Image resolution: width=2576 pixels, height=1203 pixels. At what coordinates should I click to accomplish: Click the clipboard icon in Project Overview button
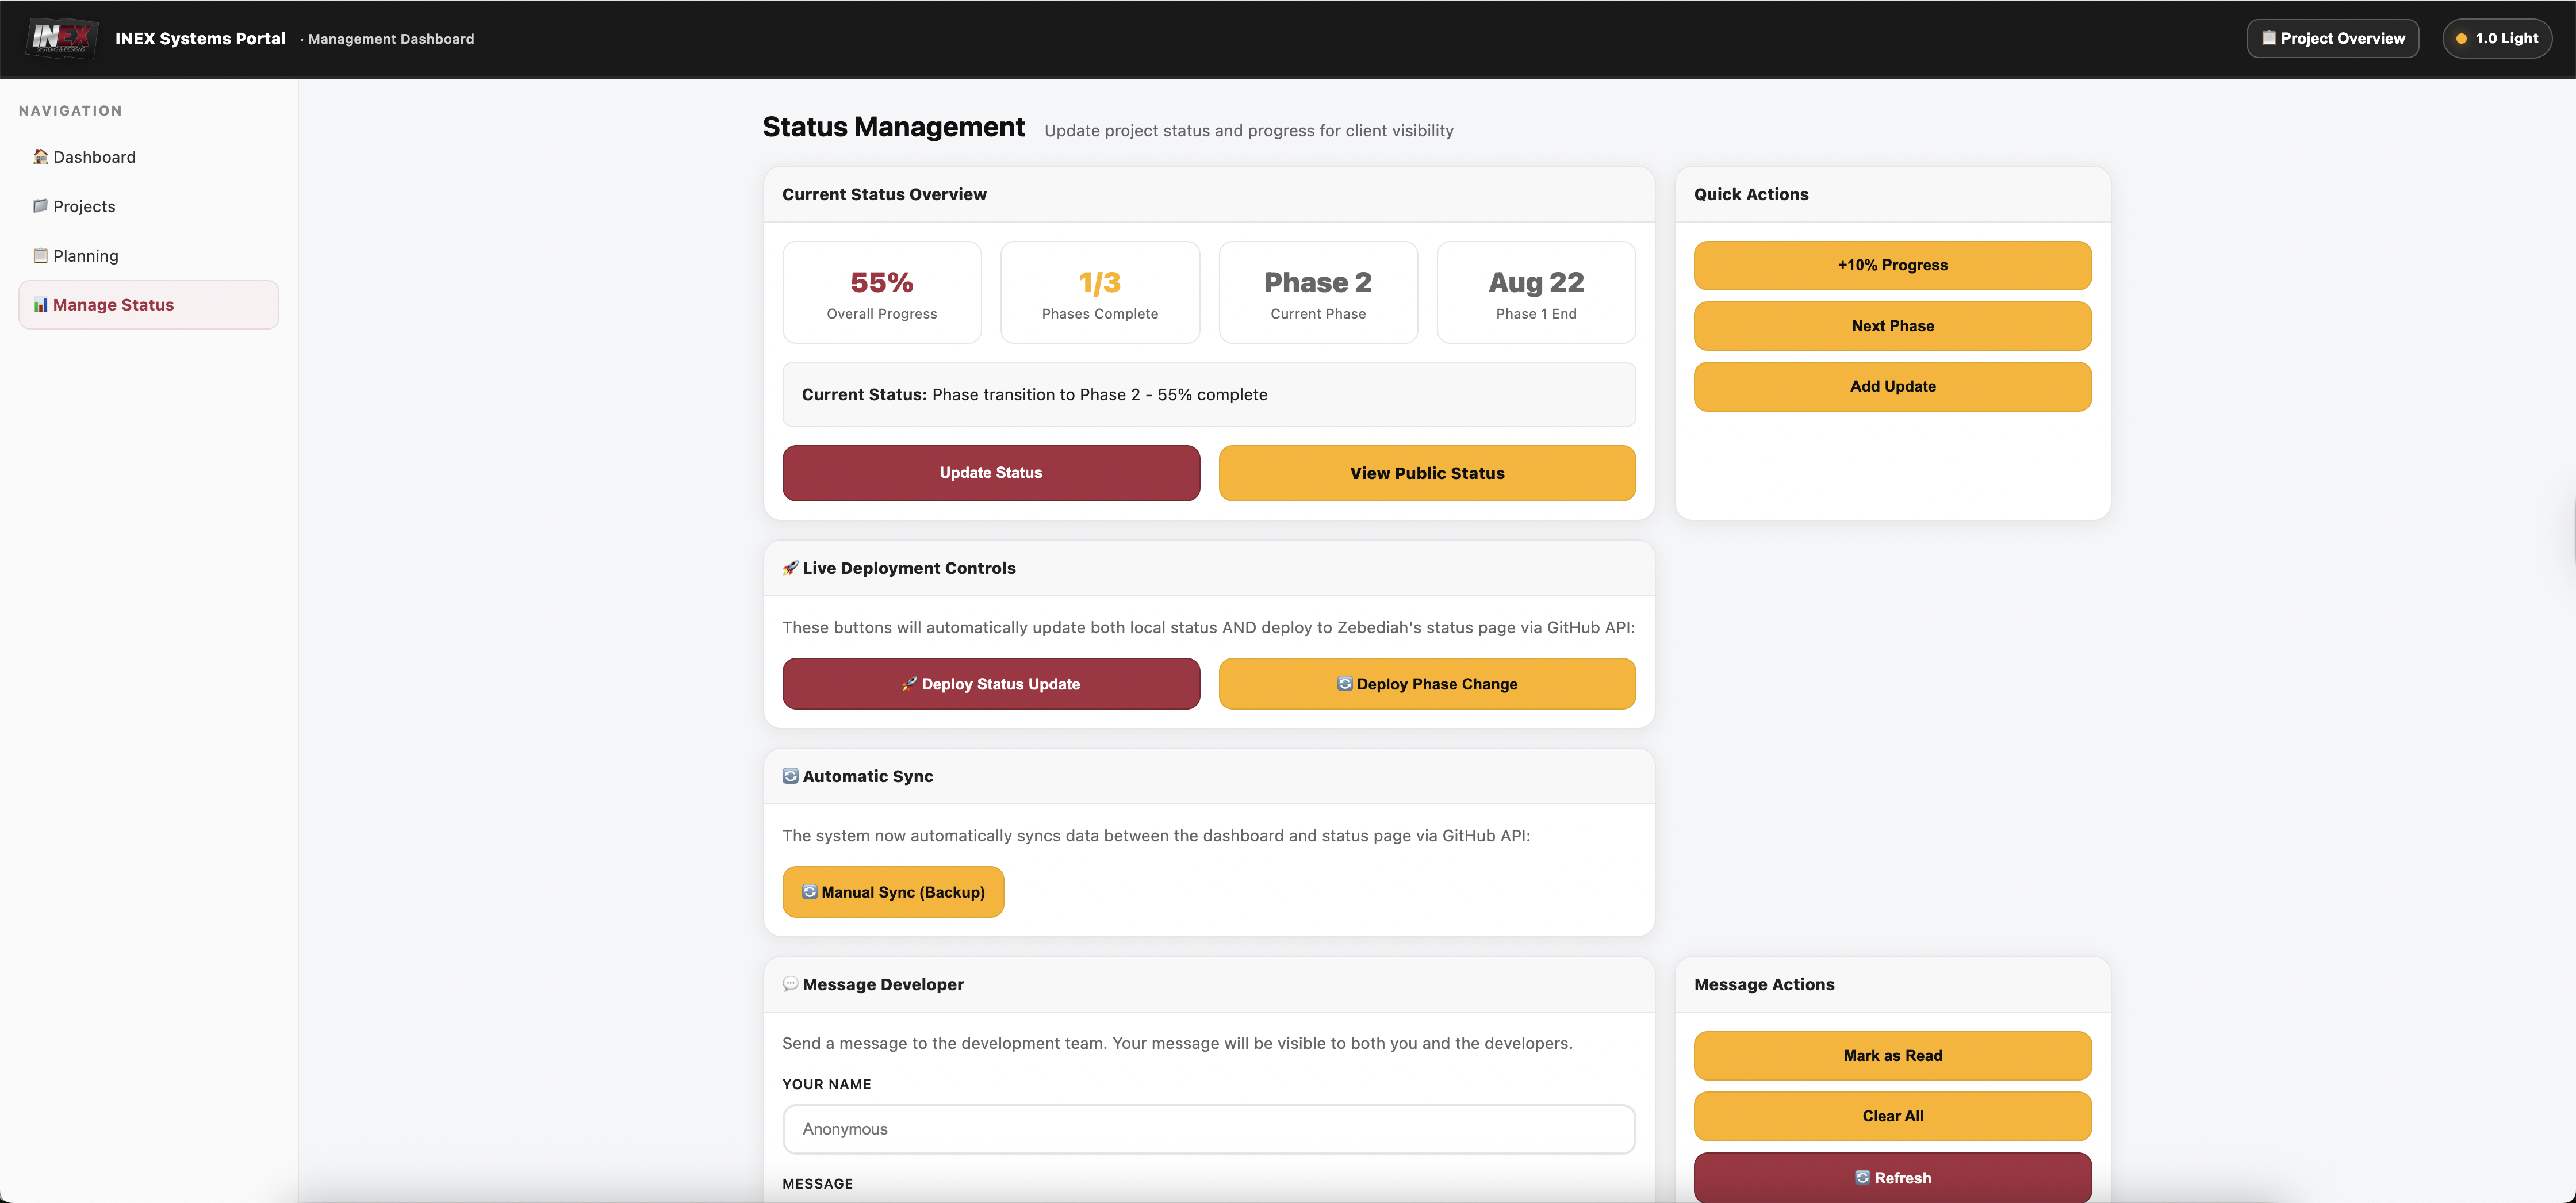(x=2269, y=38)
